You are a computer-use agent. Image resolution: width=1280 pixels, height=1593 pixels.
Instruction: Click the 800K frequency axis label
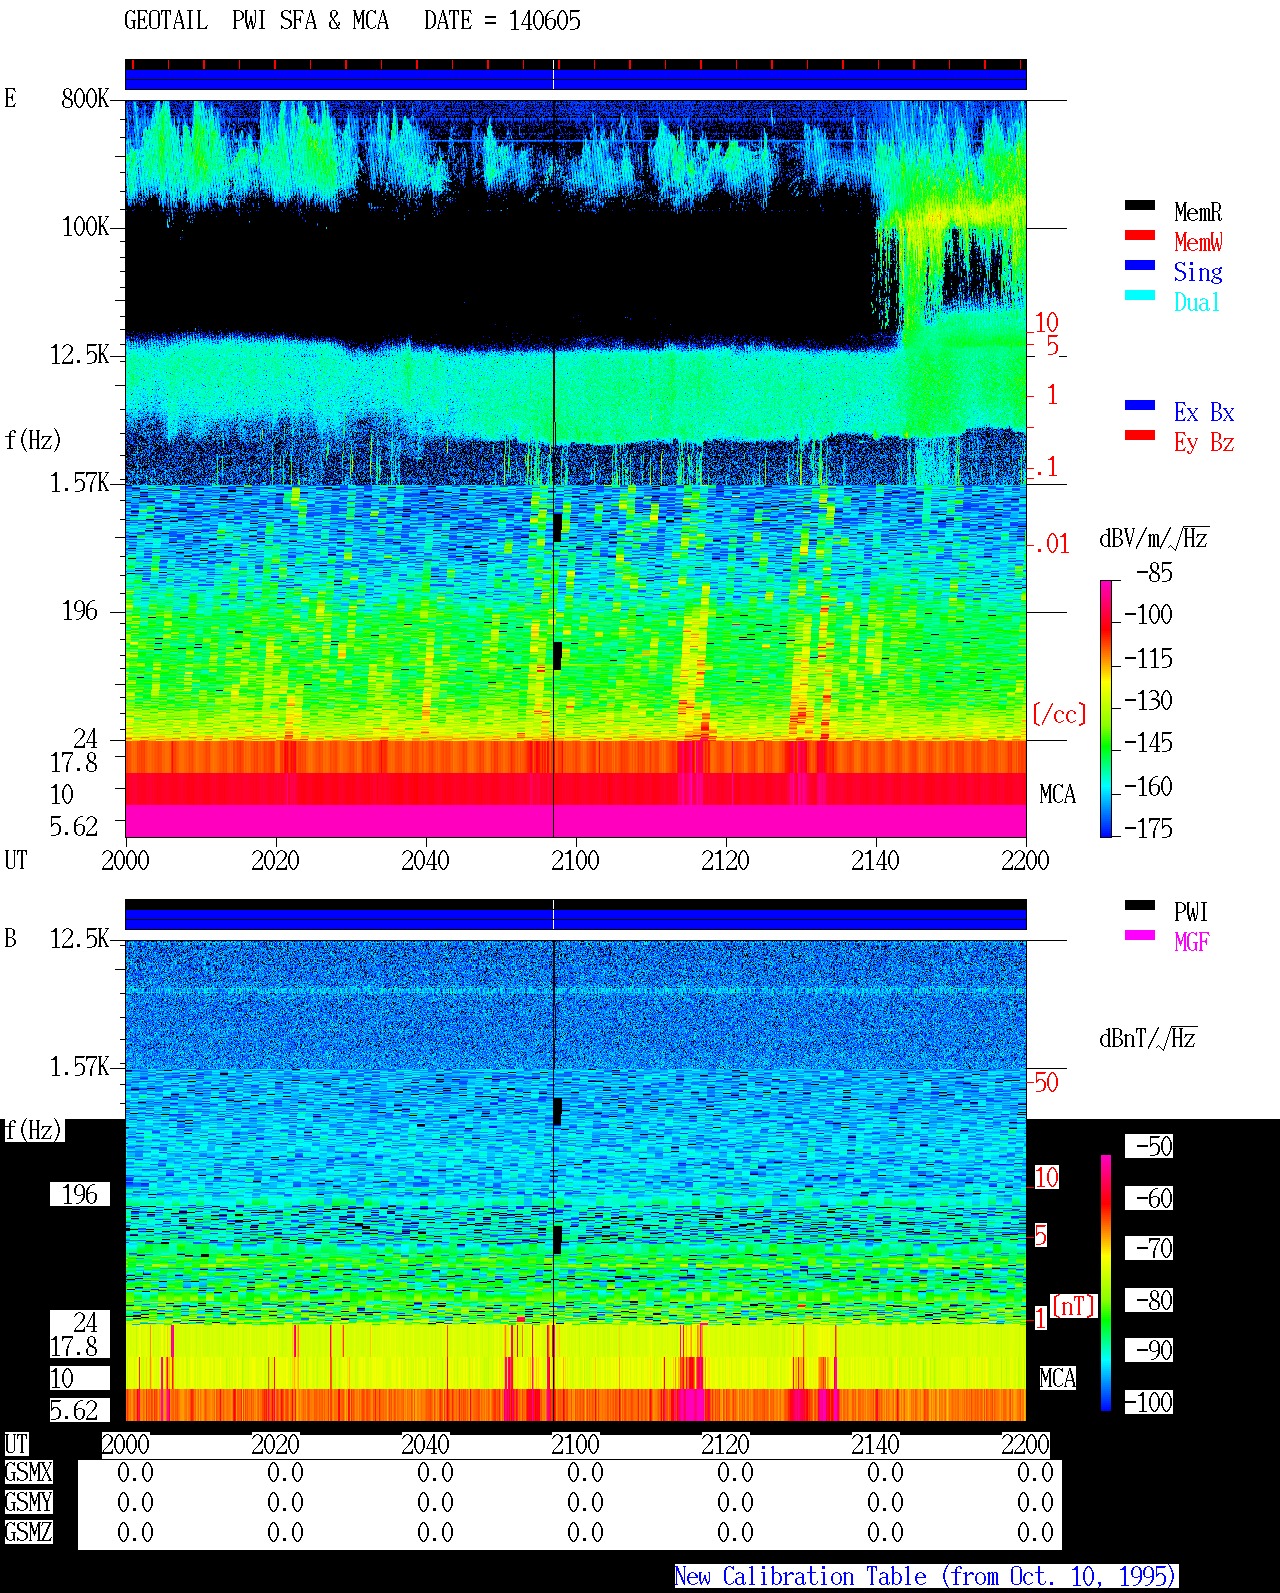point(85,99)
